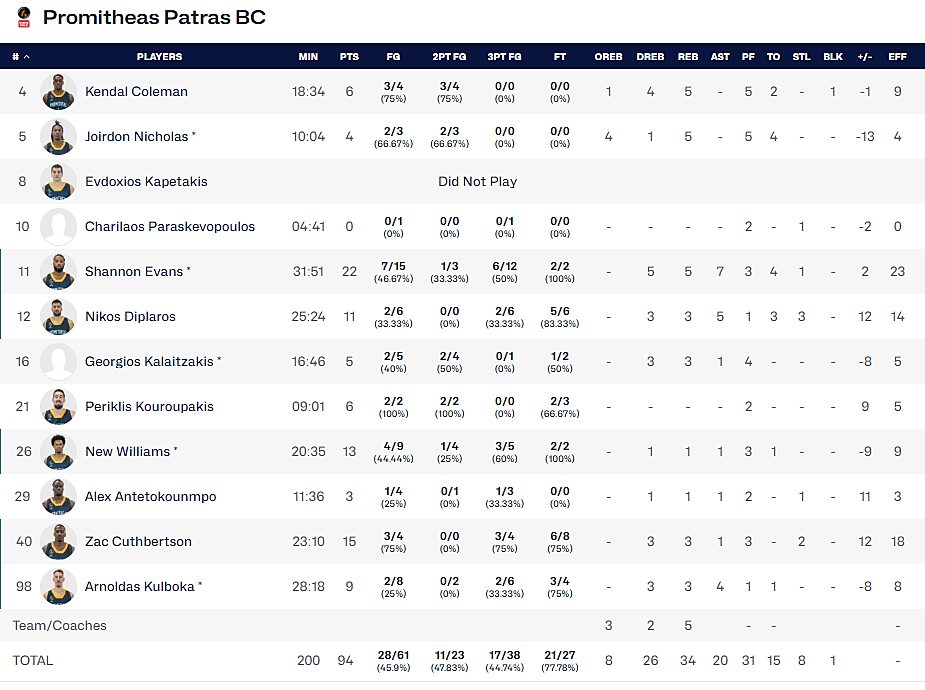This screenshot has height=690, width=925.
Task: Select Kendal Coleman's 18:34 minutes value
Action: coord(308,91)
